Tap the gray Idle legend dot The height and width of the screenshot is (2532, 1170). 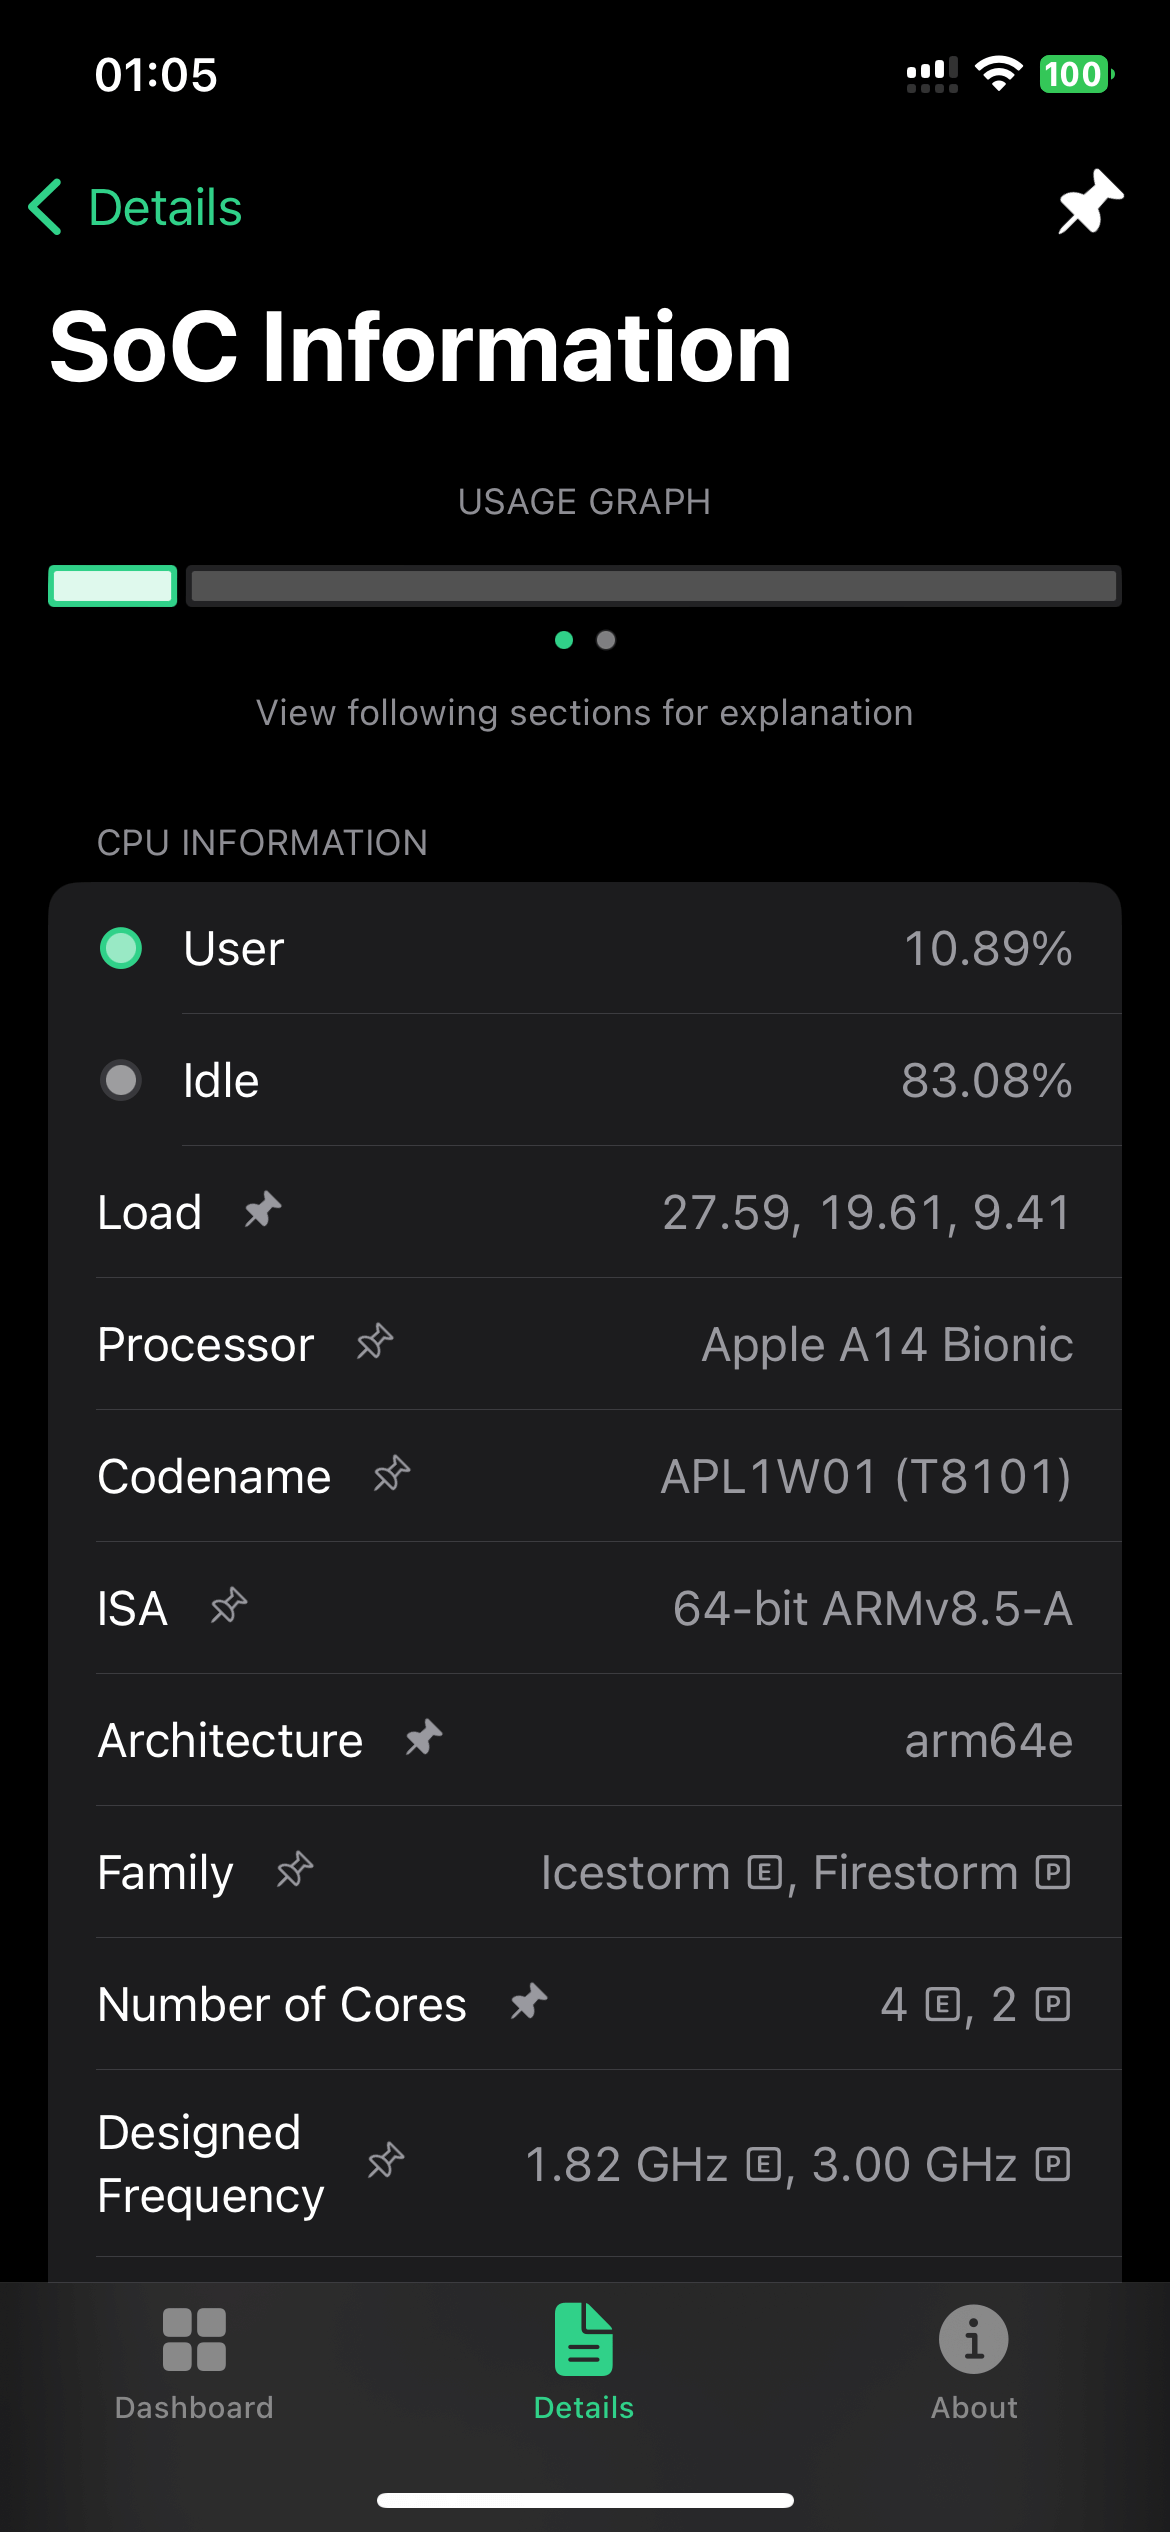click(x=121, y=1080)
